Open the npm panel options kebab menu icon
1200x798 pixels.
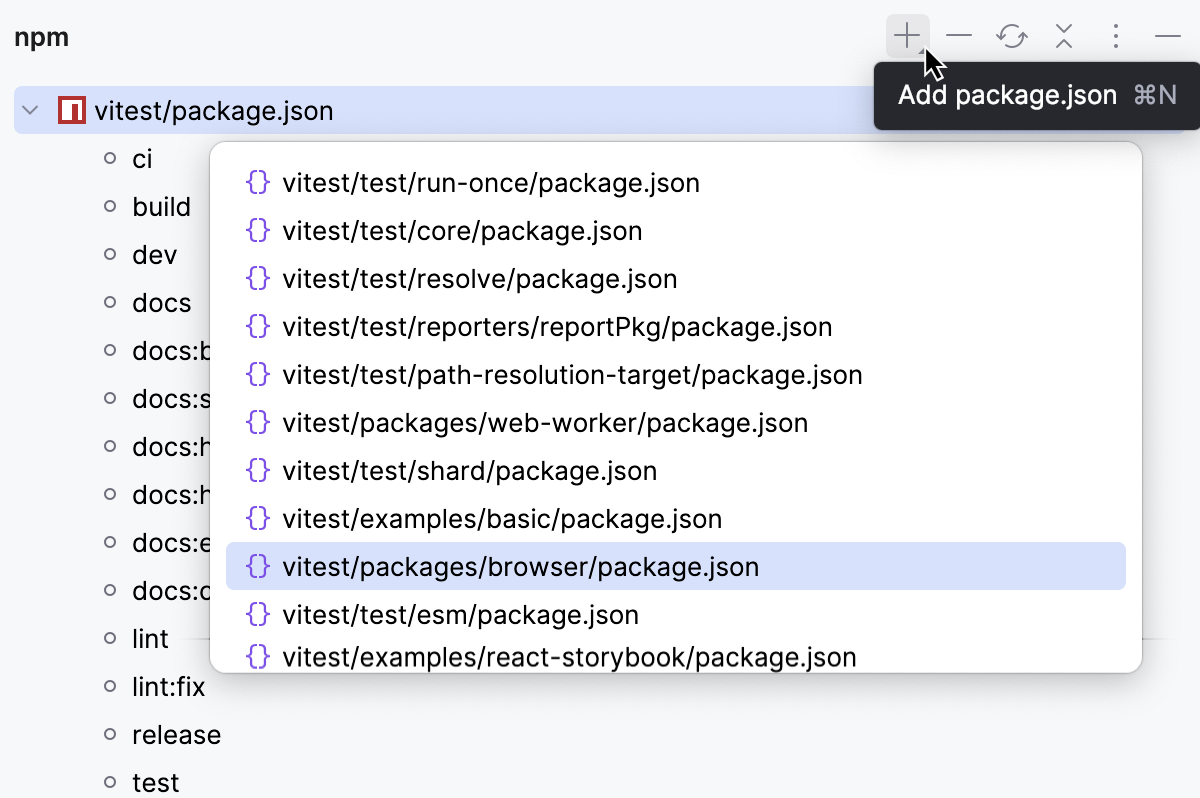(1114, 35)
